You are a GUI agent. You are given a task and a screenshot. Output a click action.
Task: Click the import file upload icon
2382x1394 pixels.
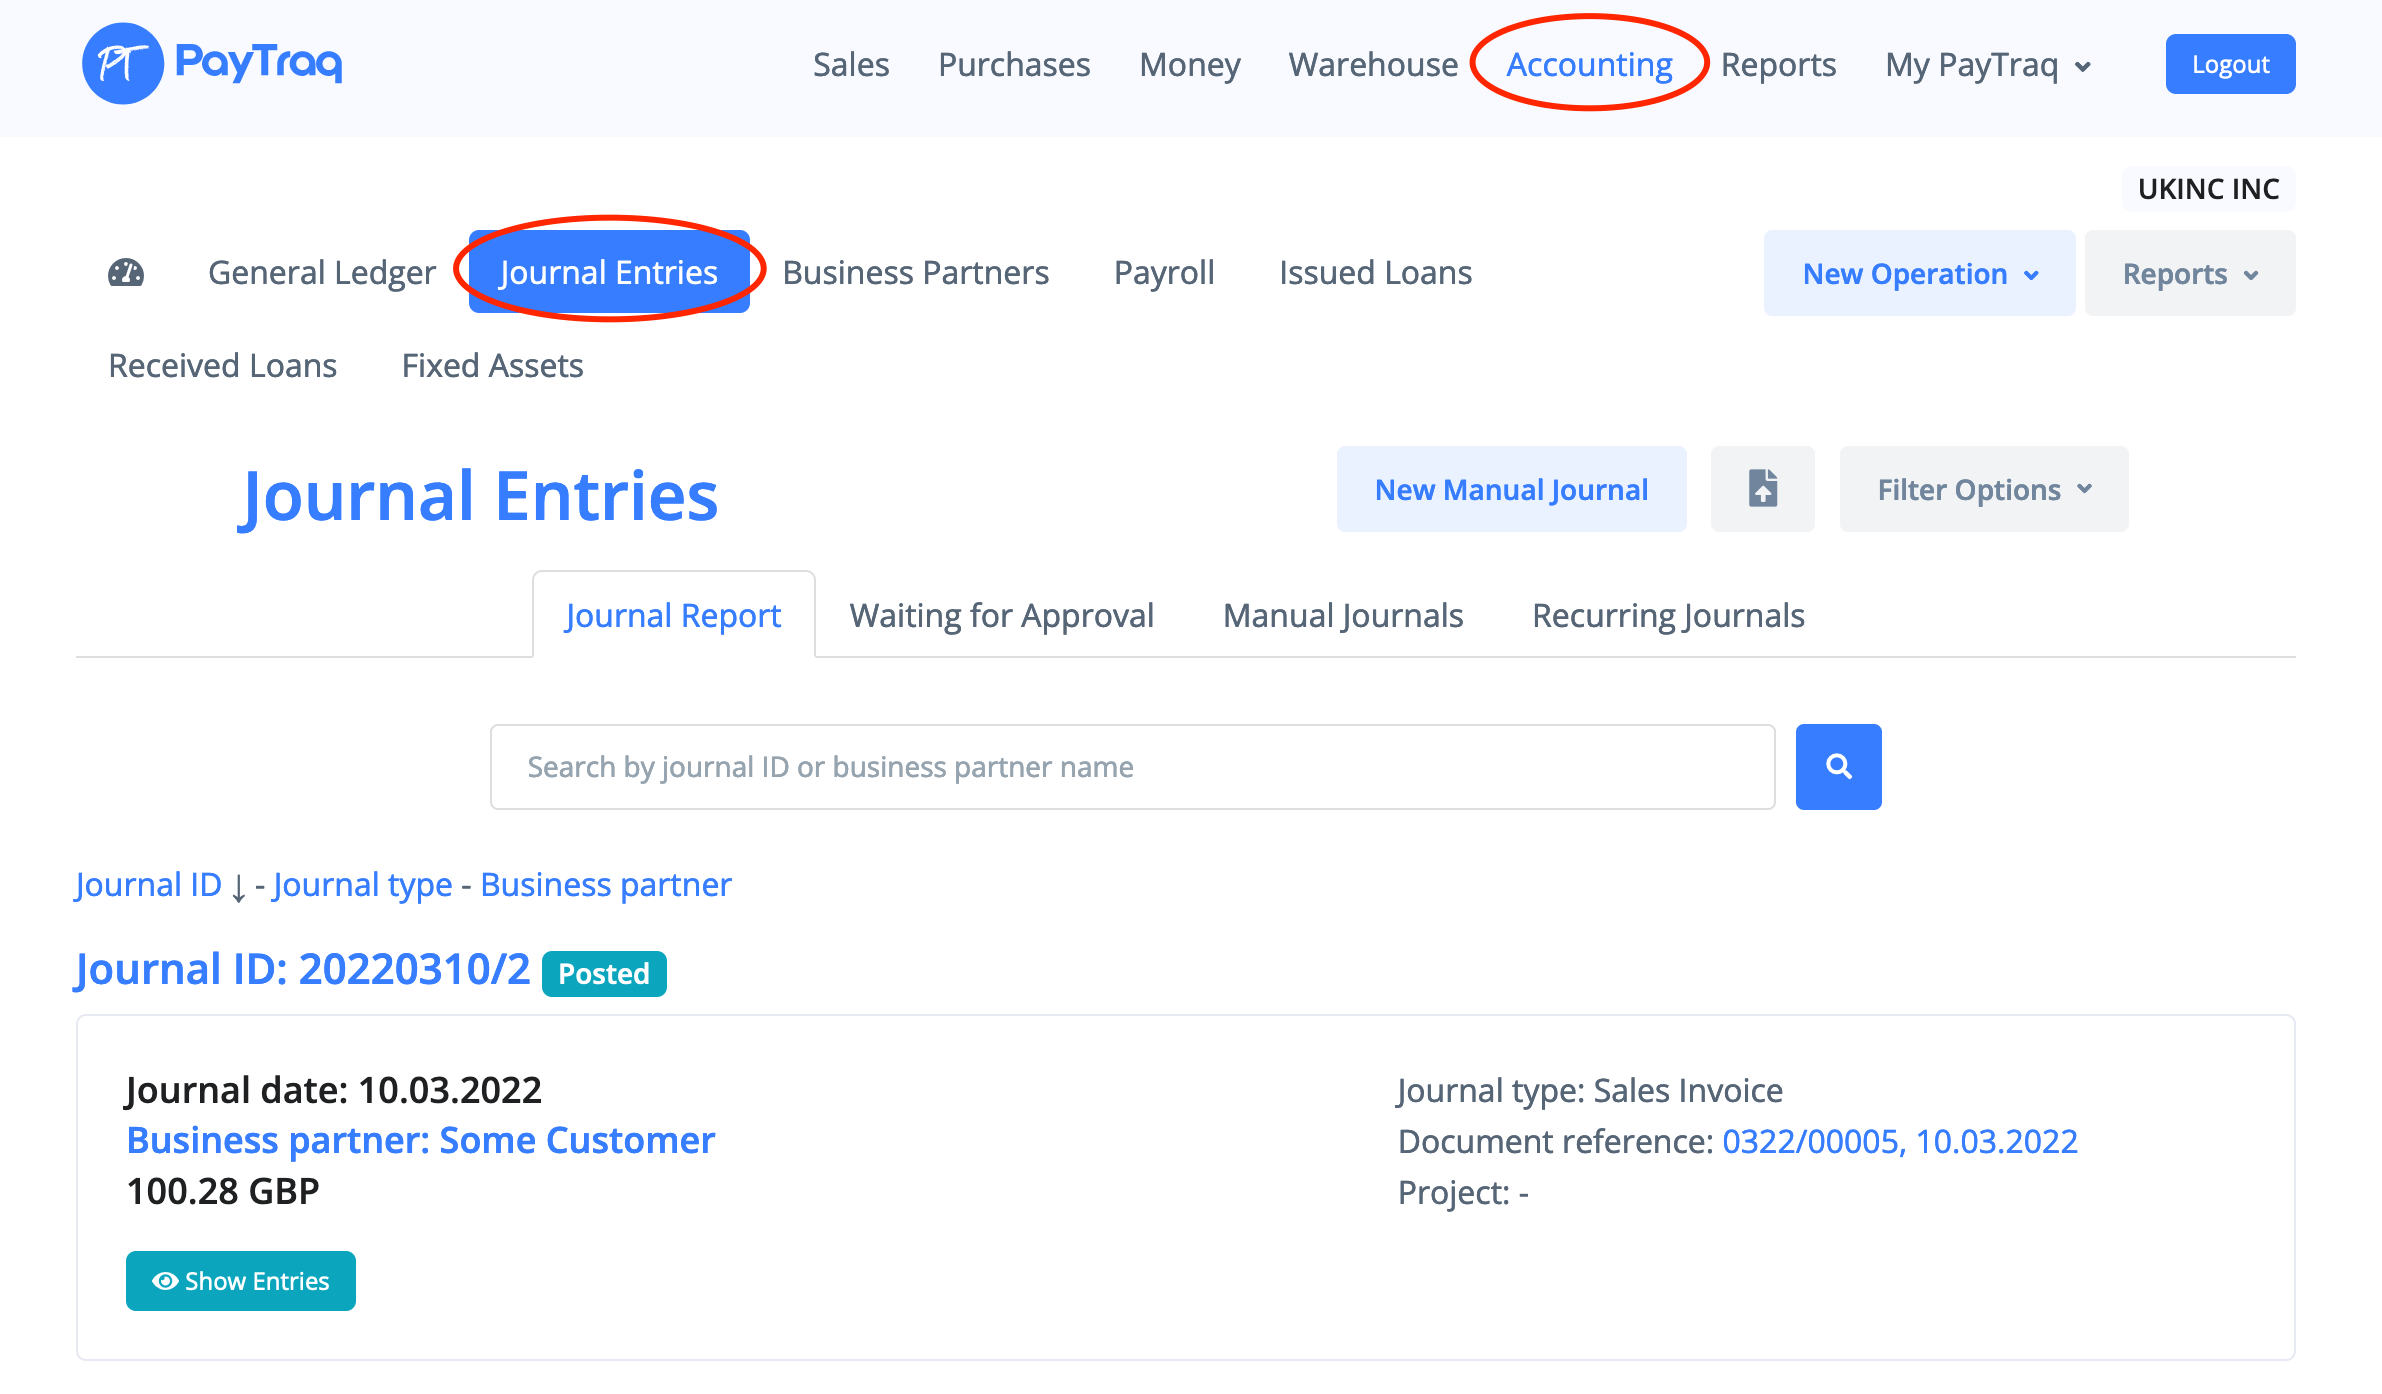pyautogui.click(x=1762, y=489)
